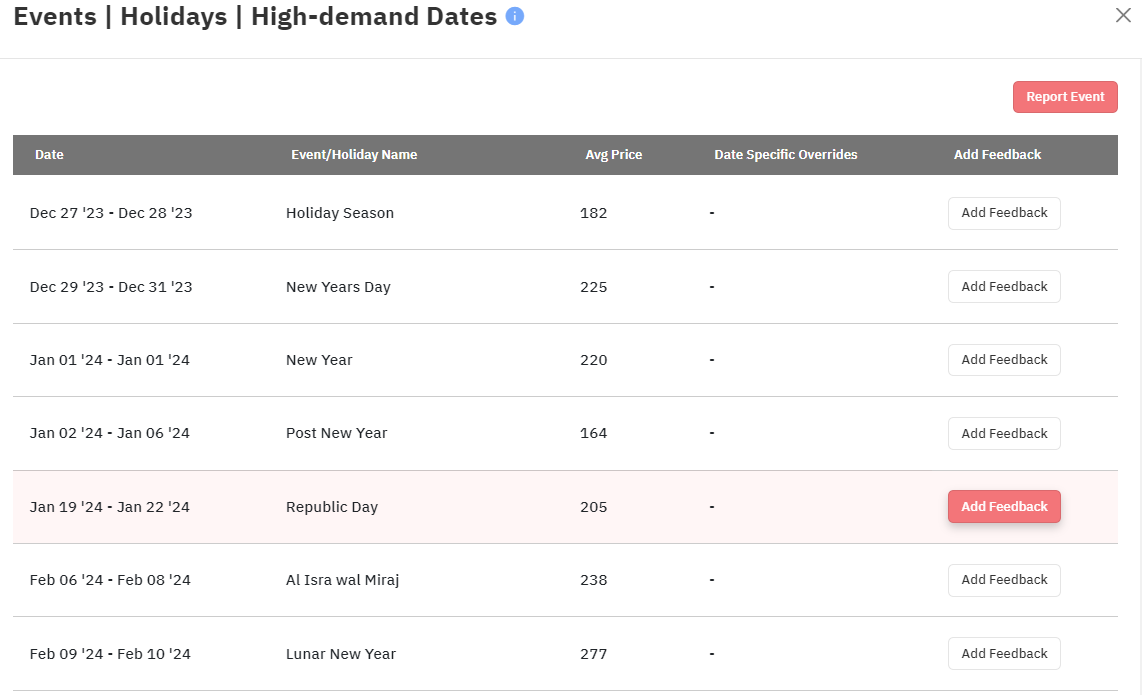Click the info icon beside the title
1142x695 pixels.
[515, 16]
